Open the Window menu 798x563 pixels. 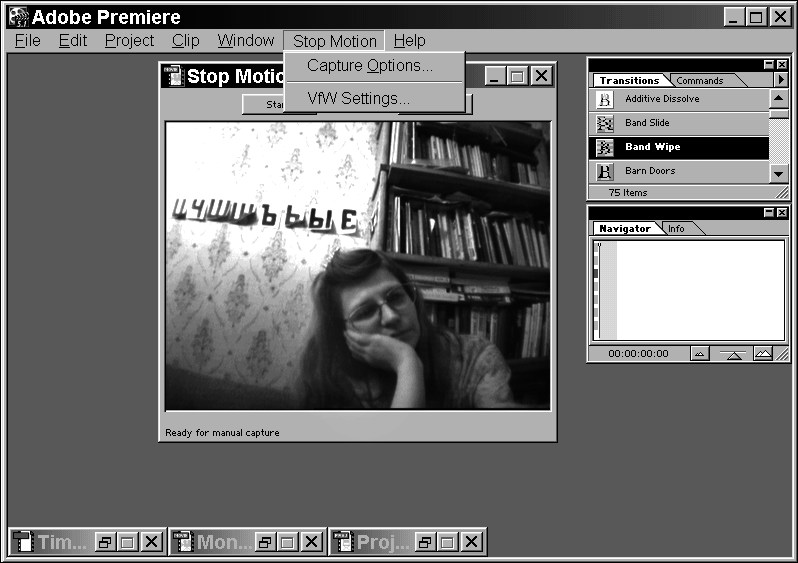coord(246,40)
